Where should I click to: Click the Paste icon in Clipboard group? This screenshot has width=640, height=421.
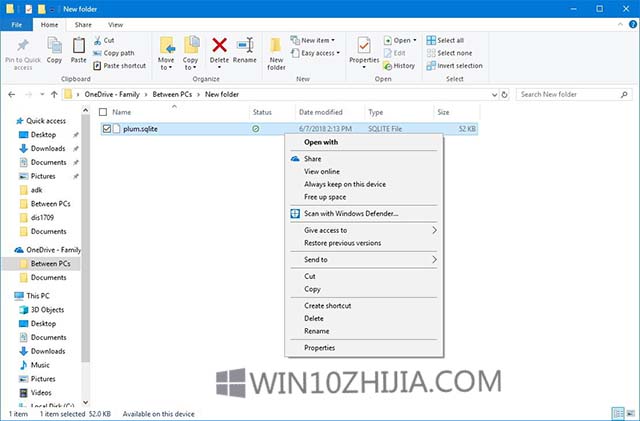[79, 46]
